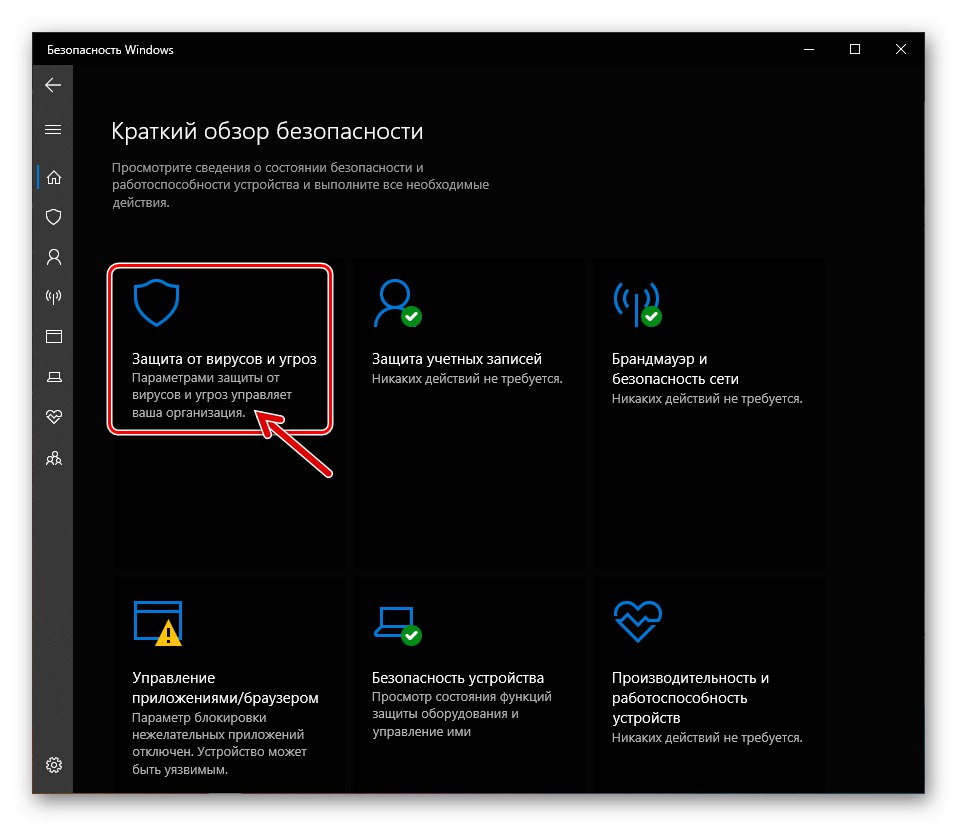Open Производительность и работоспособность устройств
Screen dimensions: 957x826
coord(690,698)
